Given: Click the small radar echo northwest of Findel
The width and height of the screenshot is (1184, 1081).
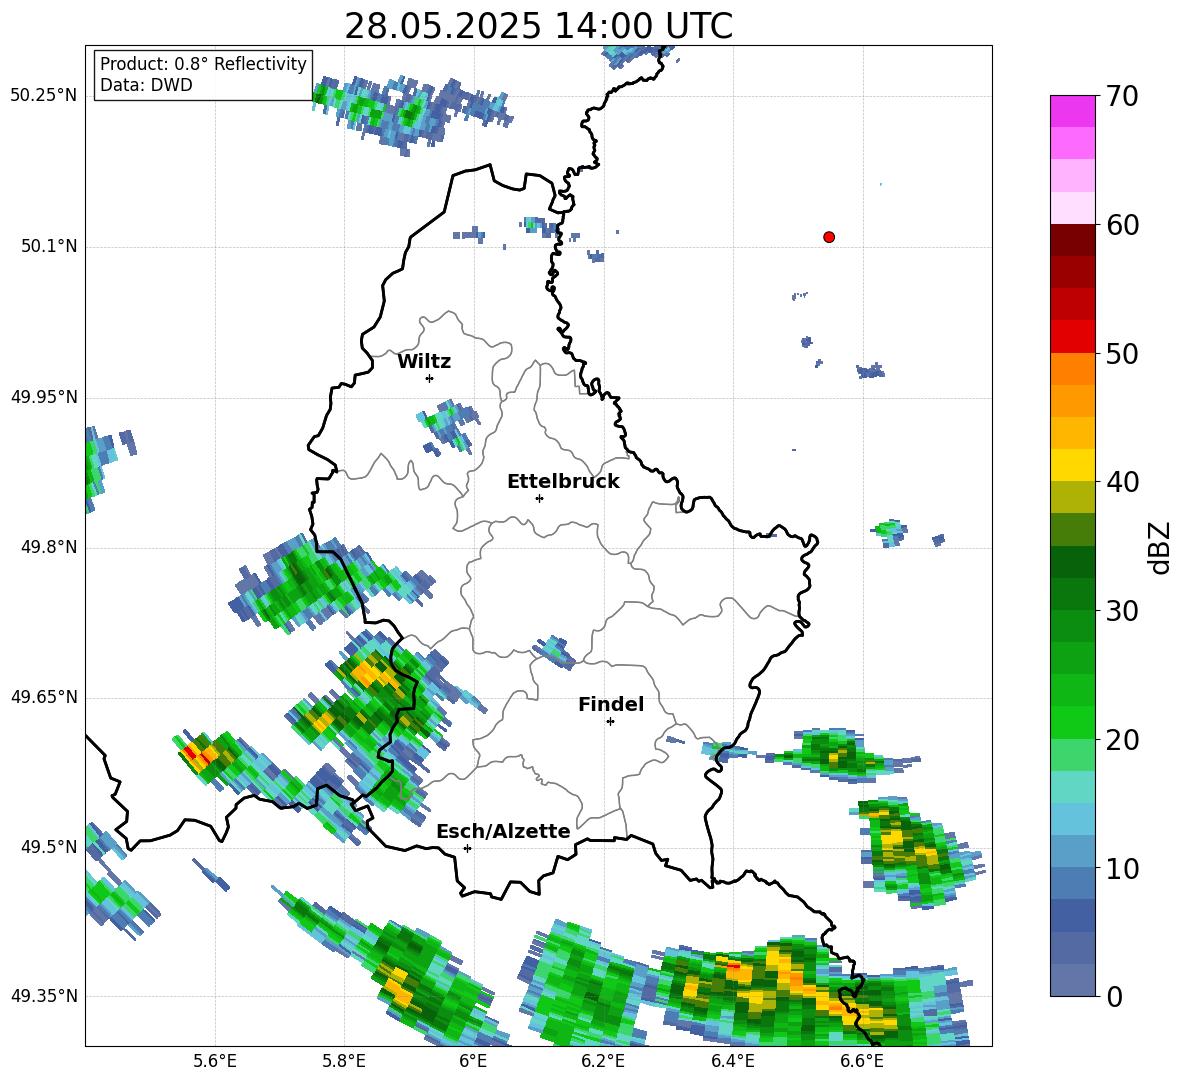Looking at the screenshot, I should pos(555,651).
